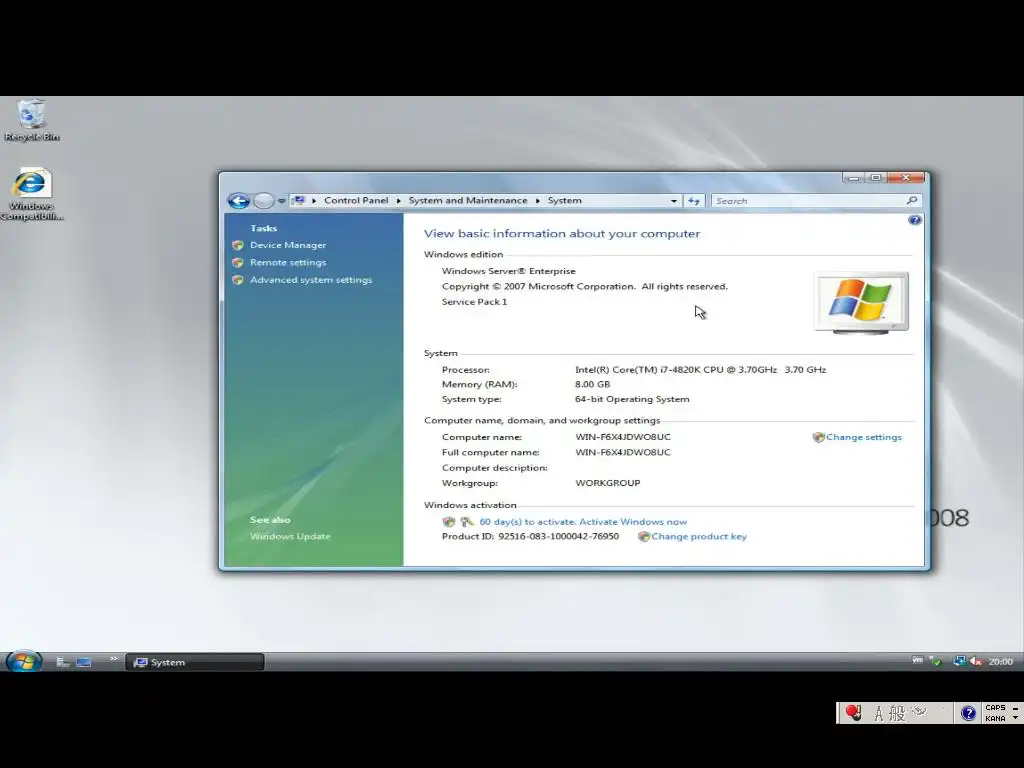Refresh the System page

(x=694, y=201)
